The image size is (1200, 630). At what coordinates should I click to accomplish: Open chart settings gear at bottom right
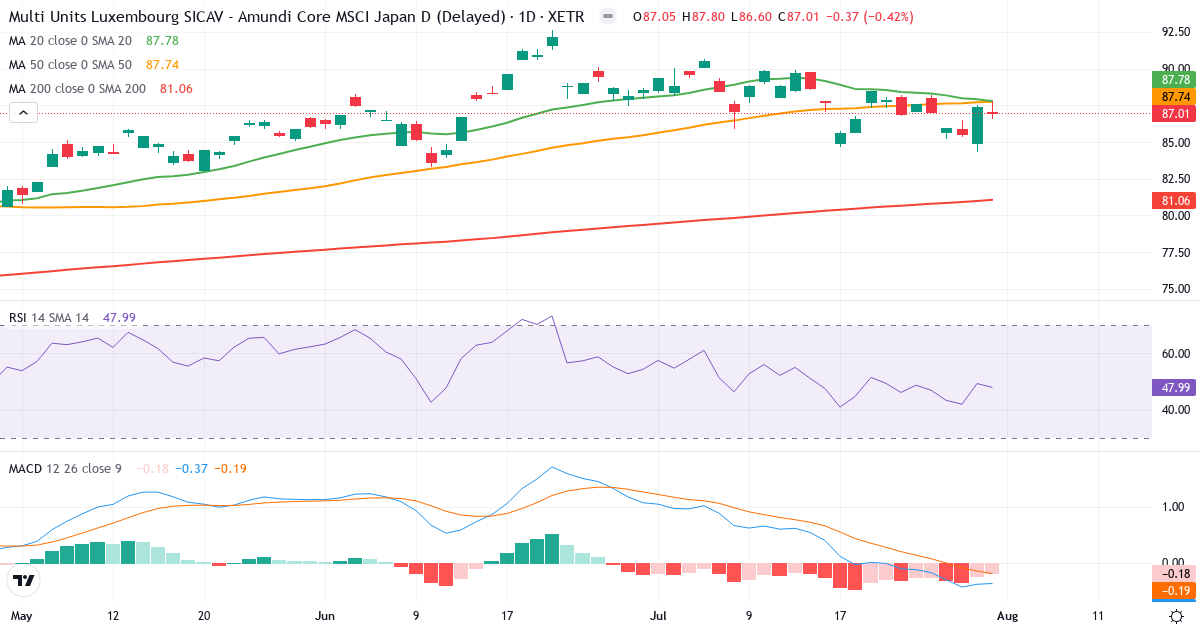tap(1176, 616)
